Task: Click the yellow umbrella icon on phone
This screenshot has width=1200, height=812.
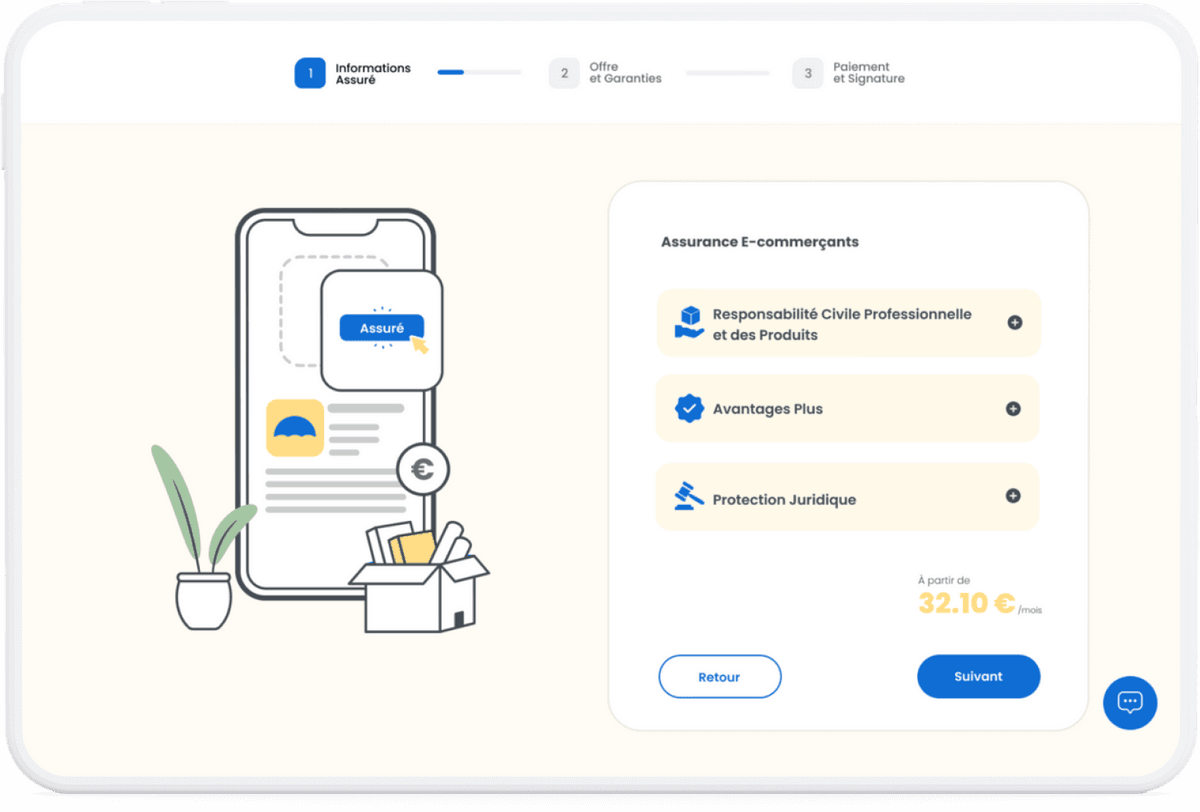Action: pyautogui.click(x=294, y=428)
